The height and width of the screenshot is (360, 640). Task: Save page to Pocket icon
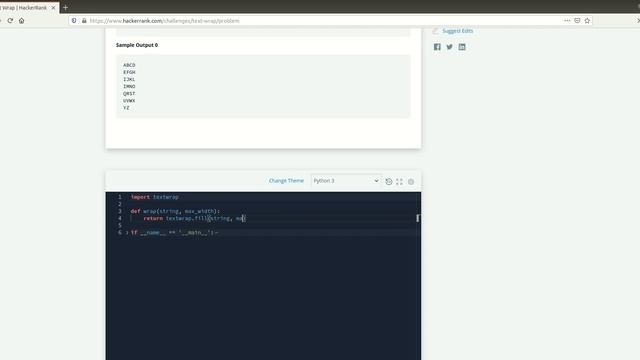tap(577, 20)
